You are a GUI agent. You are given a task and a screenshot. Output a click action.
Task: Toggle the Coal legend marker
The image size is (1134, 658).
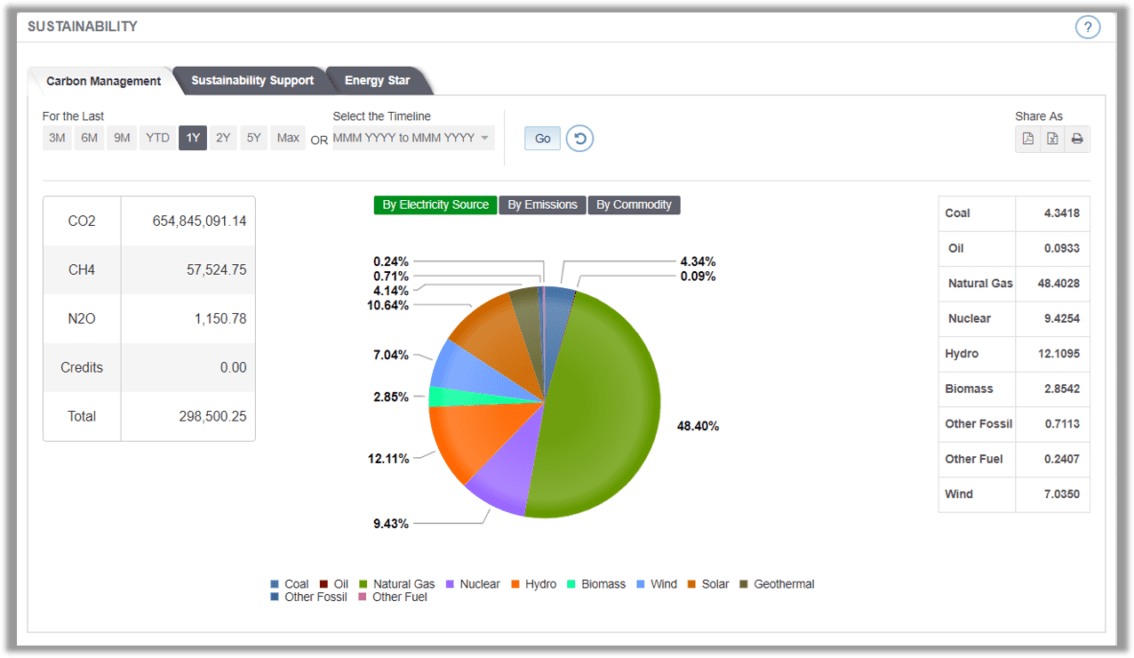tap(275, 584)
